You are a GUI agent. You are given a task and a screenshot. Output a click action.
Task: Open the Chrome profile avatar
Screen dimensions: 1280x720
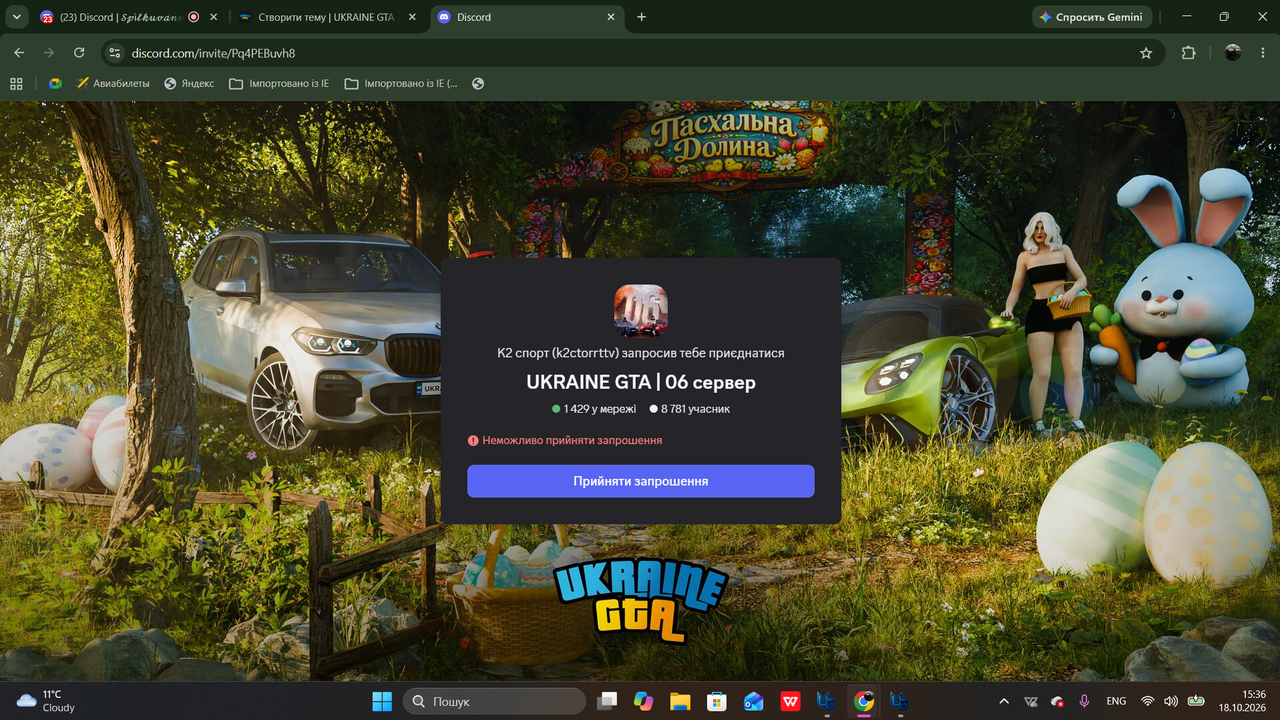1233,53
